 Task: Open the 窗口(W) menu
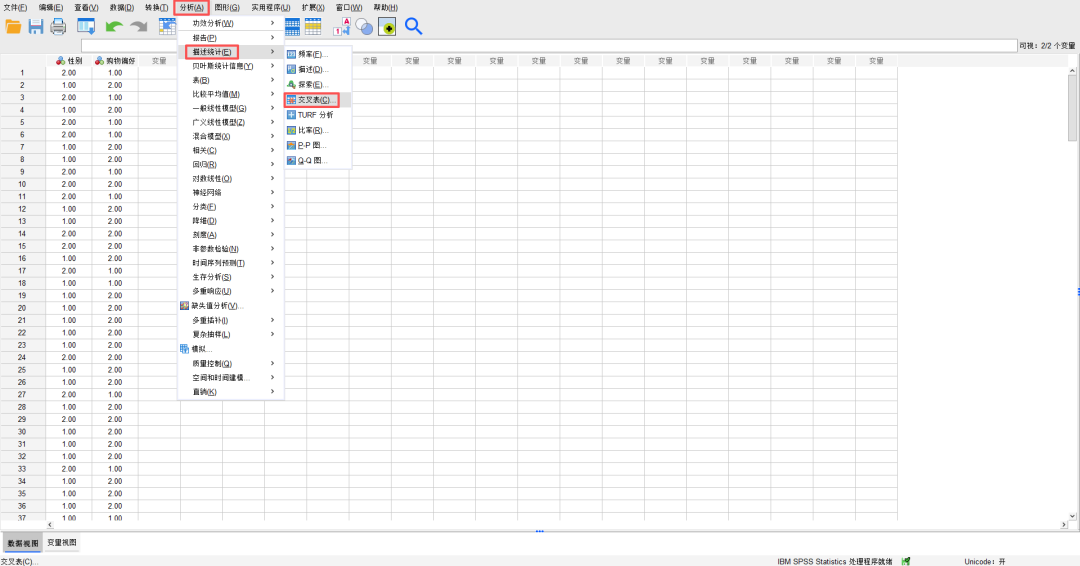click(349, 8)
